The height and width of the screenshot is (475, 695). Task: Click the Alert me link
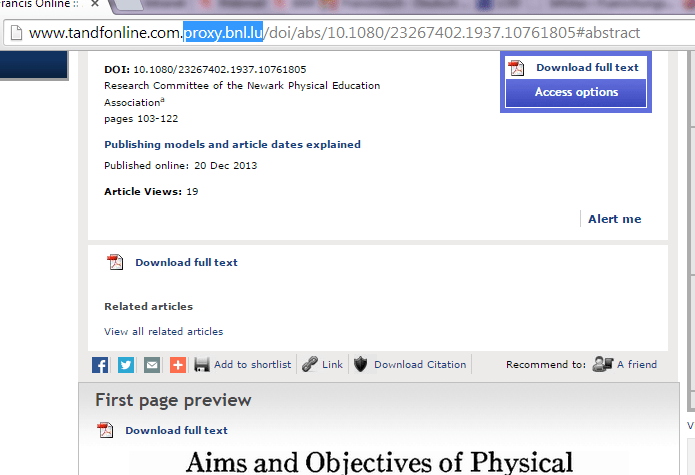pos(614,219)
